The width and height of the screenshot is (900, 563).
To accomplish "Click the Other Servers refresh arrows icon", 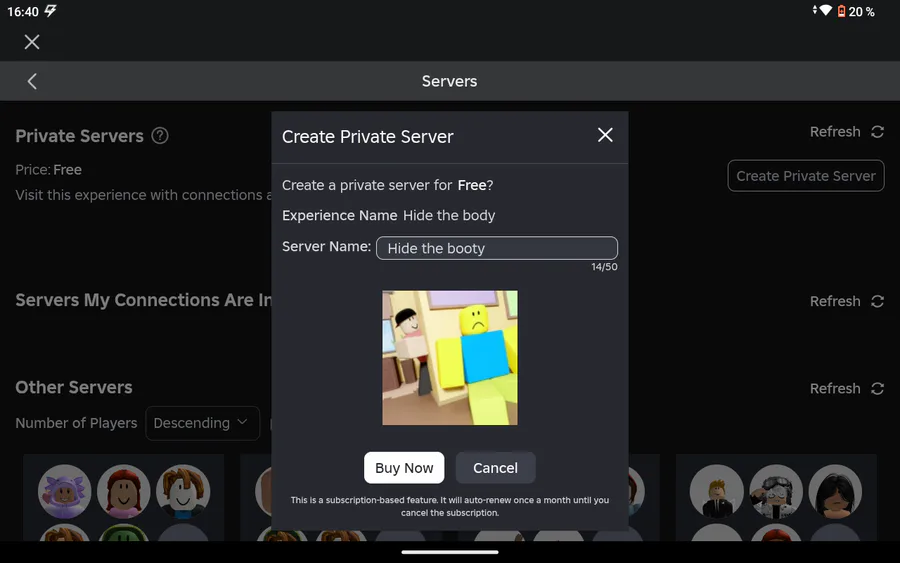I will click(877, 389).
